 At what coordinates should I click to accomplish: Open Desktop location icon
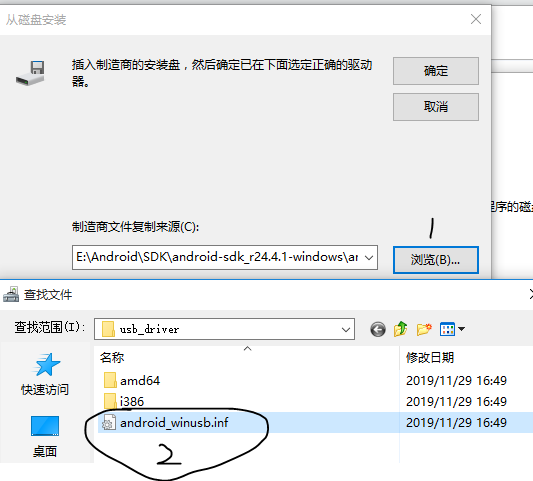(x=45, y=426)
